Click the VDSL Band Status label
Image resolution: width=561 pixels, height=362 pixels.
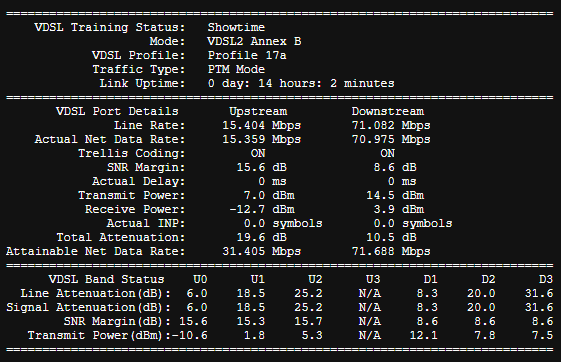(x=106, y=279)
